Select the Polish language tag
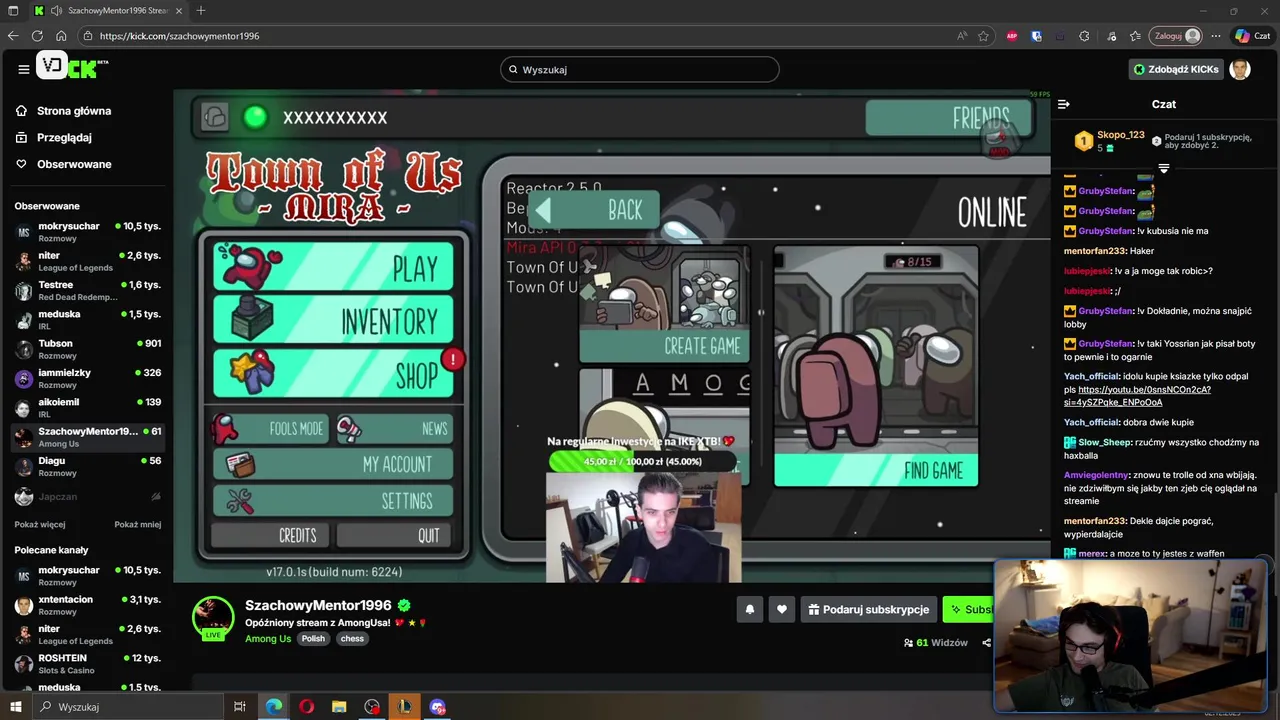The width and height of the screenshot is (1280, 720). click(x=314, y=639)
